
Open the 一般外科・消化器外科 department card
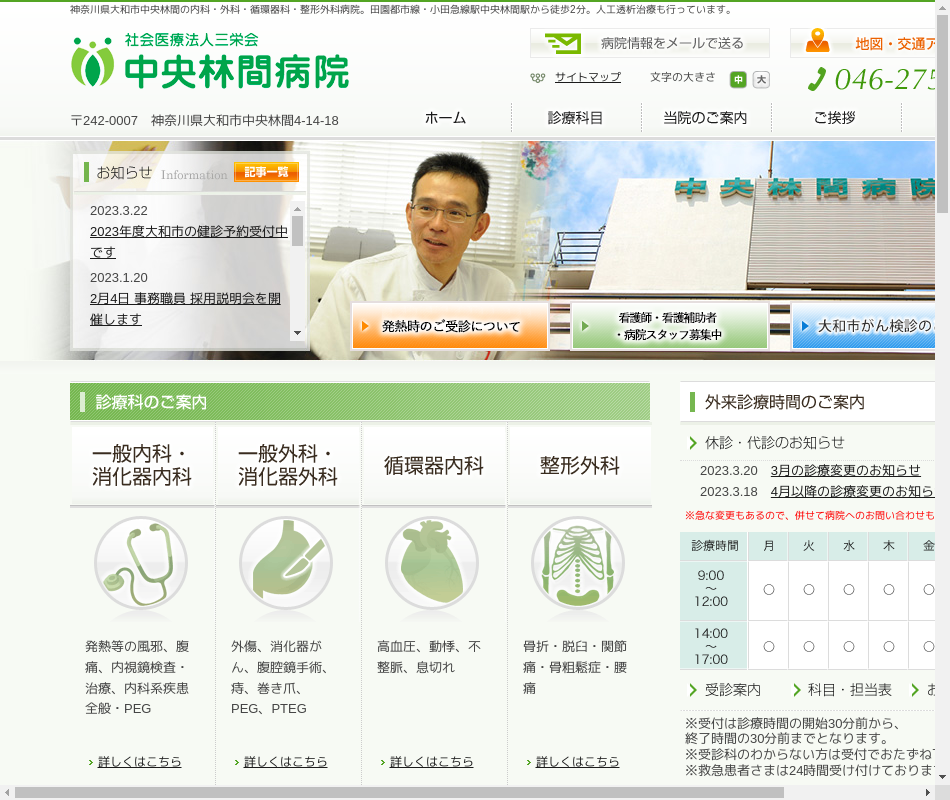pyautogui.click(x=288, y=465)
